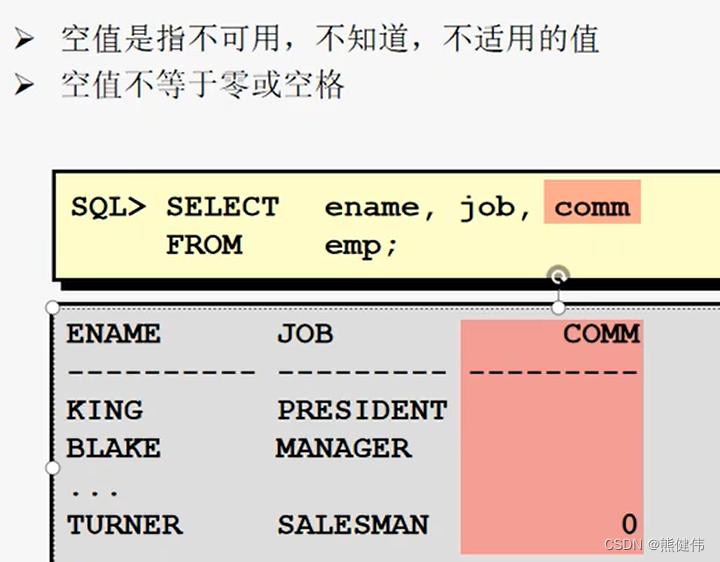Click the SALESMAN job value
This screenshot has height=562, width=720.
click(x=353, y=525)
